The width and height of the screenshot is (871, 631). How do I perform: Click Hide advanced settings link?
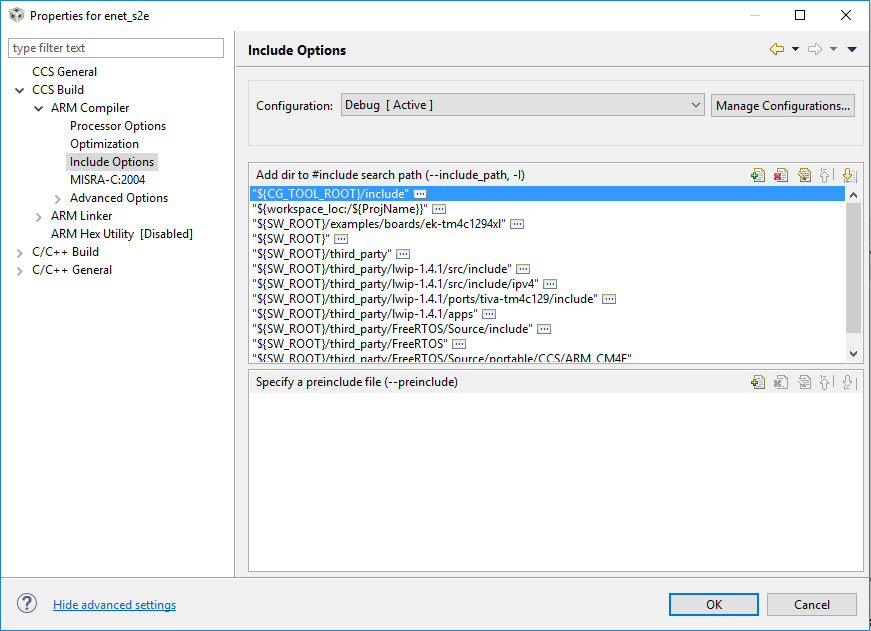tap(114, 605)
